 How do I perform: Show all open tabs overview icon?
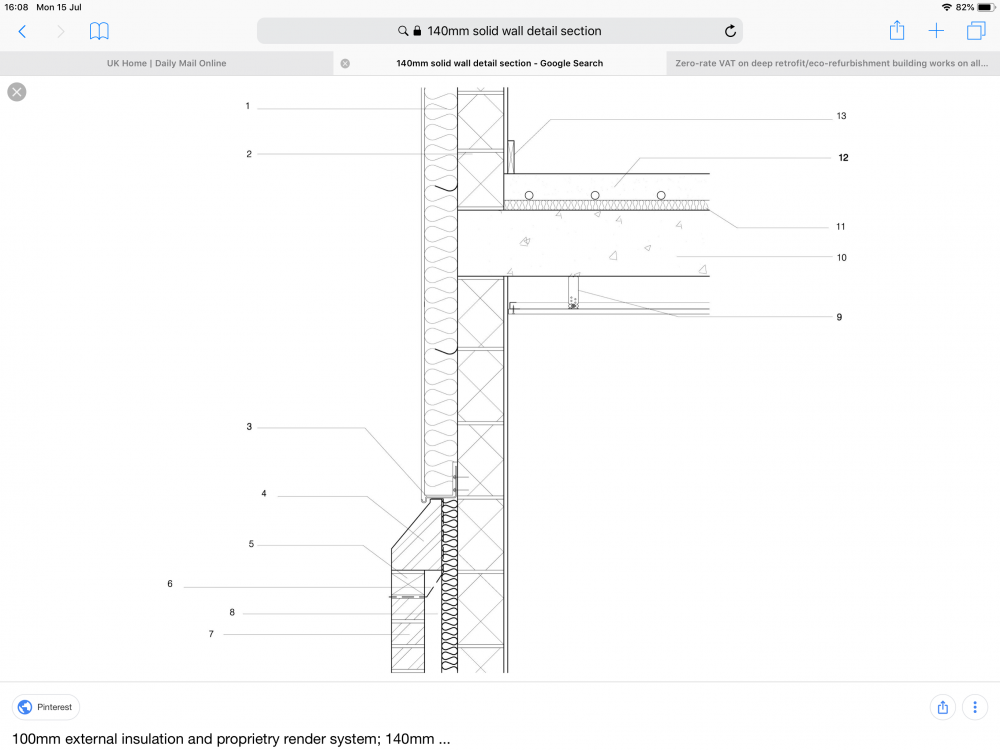976,31
